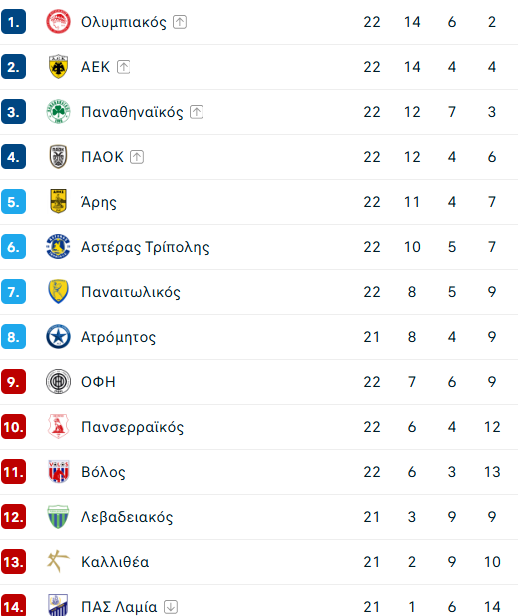Click the Βόλος red and blue crest
This screenshot has width=518, height=616.
58,471
